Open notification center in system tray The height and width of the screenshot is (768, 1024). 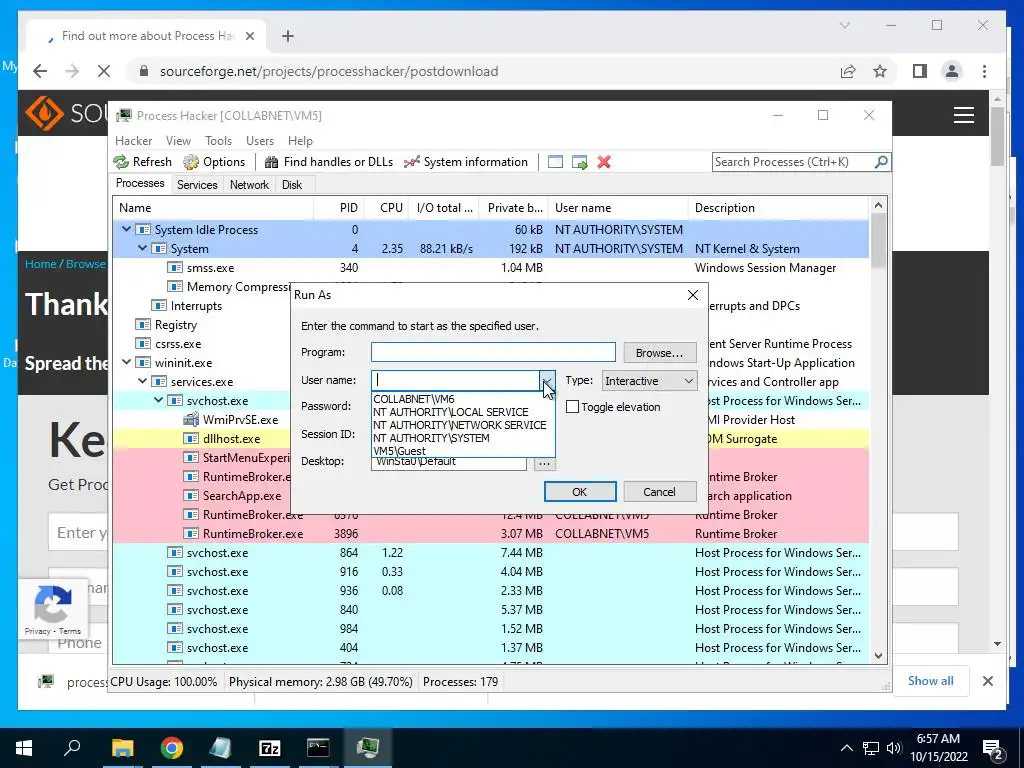point(993,748)
